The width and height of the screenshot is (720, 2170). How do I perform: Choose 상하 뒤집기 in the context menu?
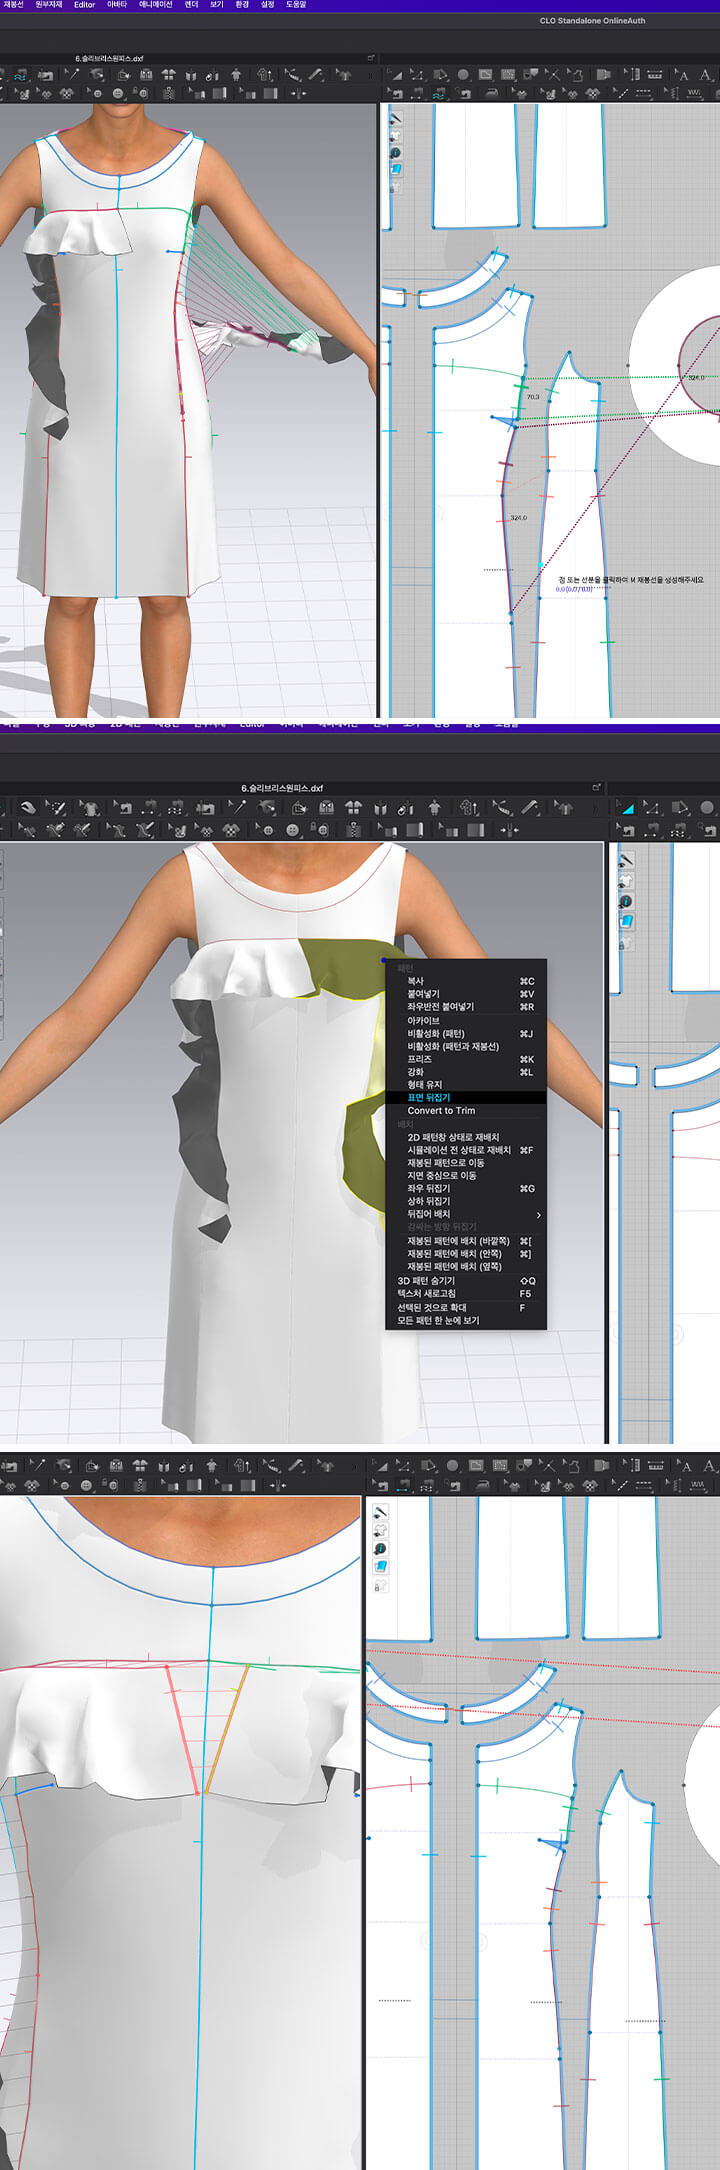(465, 1201)
